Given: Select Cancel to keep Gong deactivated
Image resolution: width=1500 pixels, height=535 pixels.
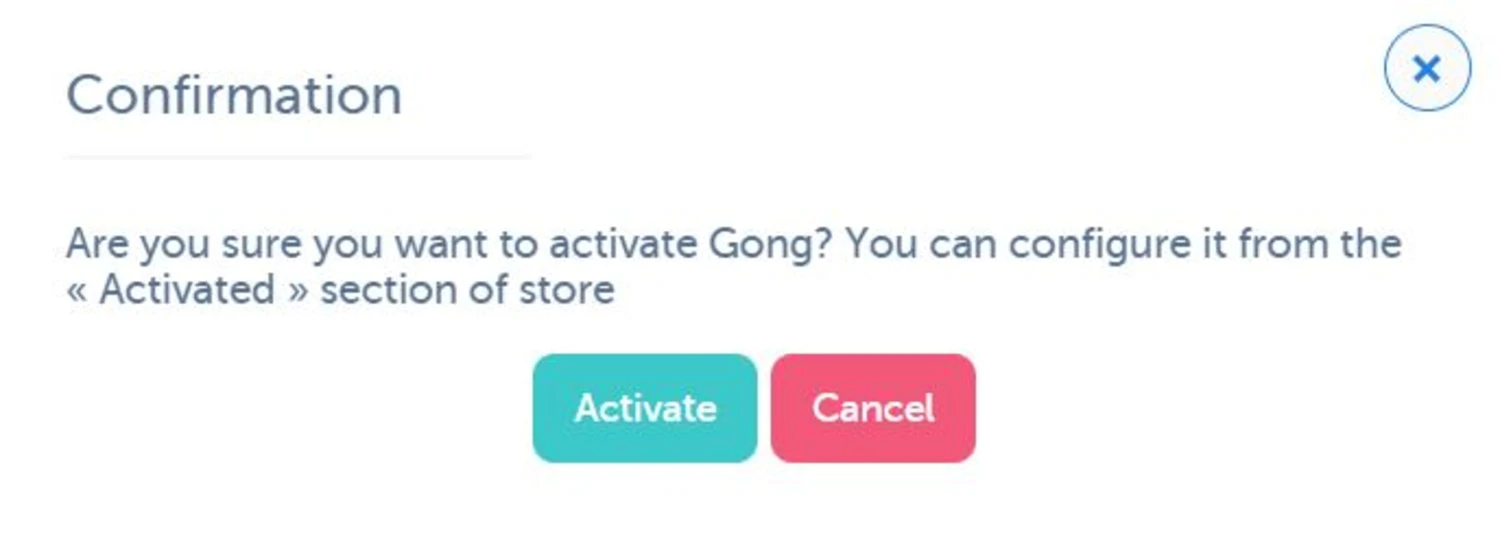Looking at the screenshot, I should tap(873, 408).
